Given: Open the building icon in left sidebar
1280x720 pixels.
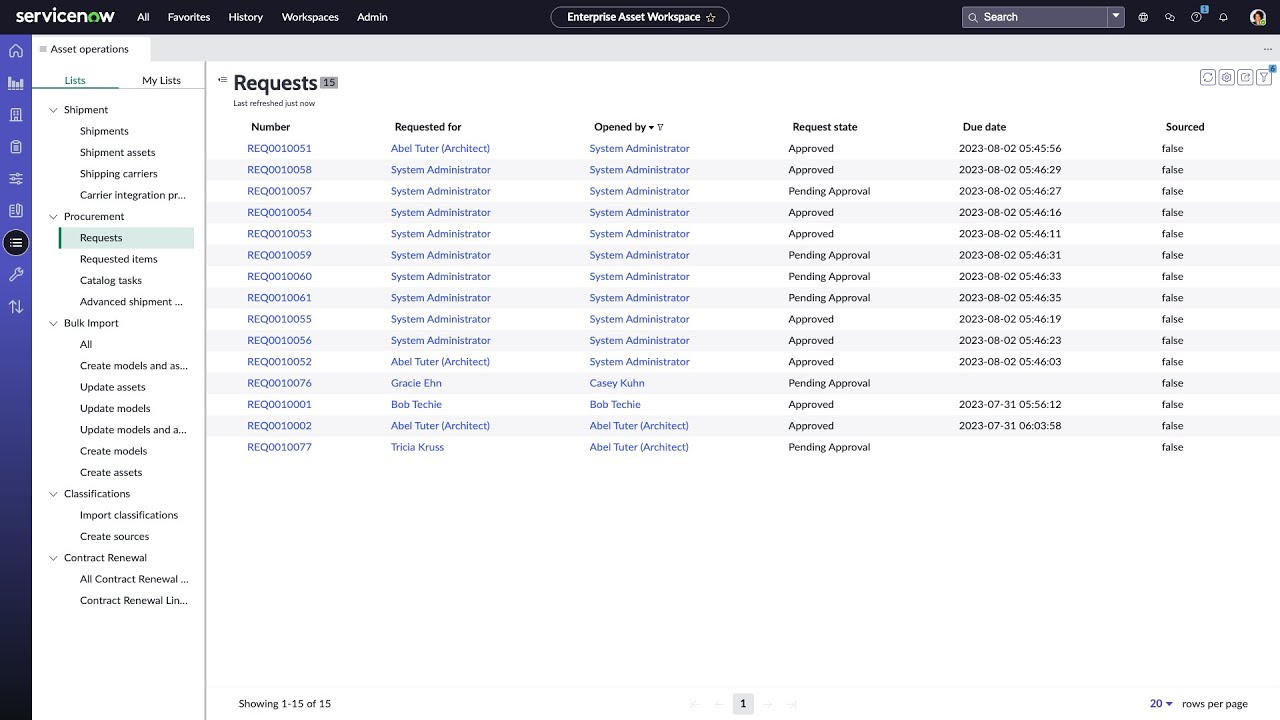Looking at the screenshot, I should point(16,115).
